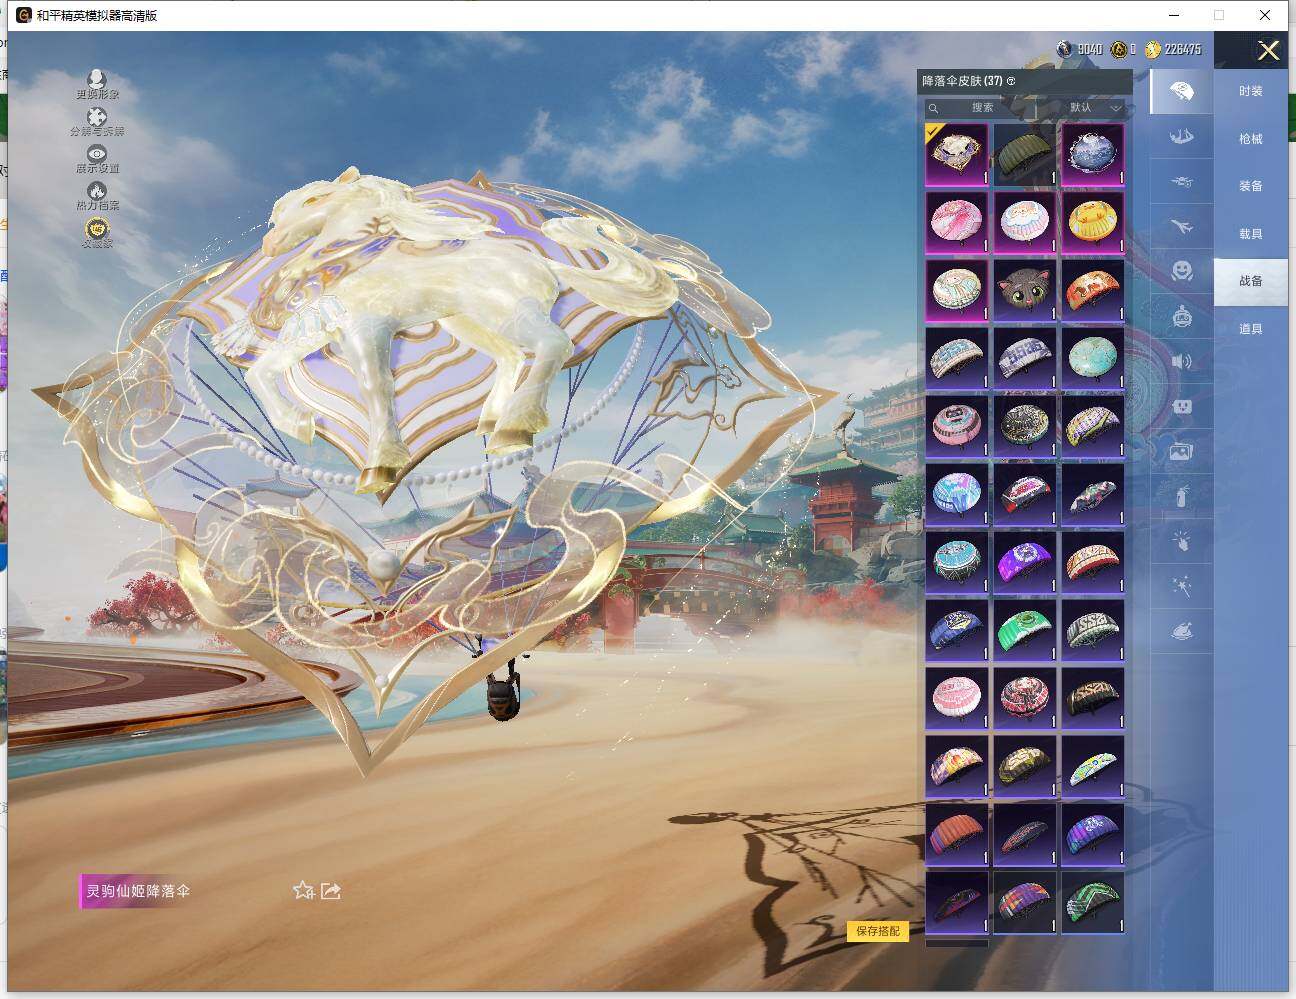Select the parachute skin category icon
The height and width of the screenshot is (999, 1296).
click(1181, 91)
